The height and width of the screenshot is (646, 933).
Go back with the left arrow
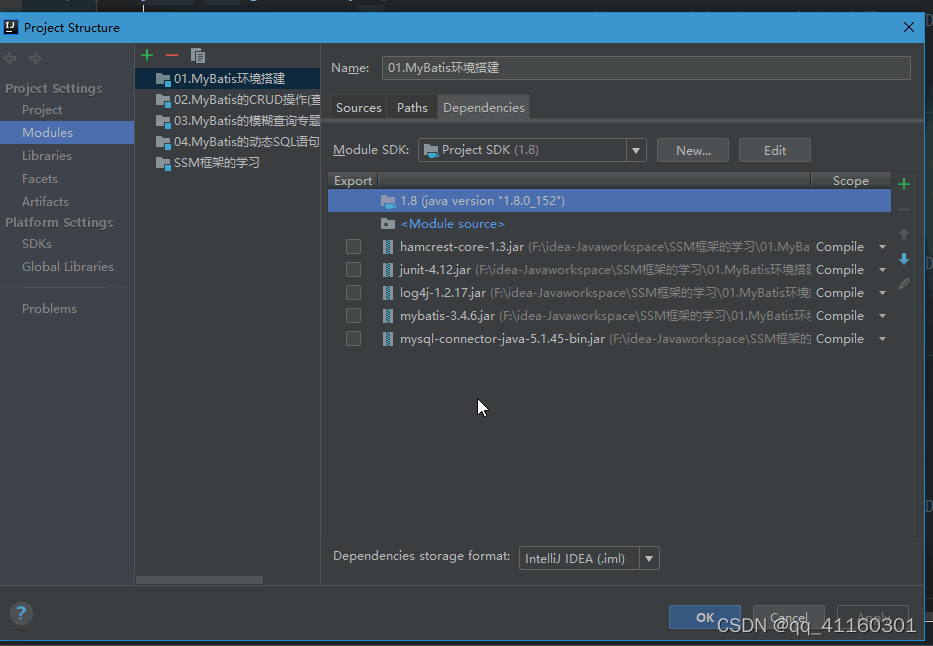10,58
